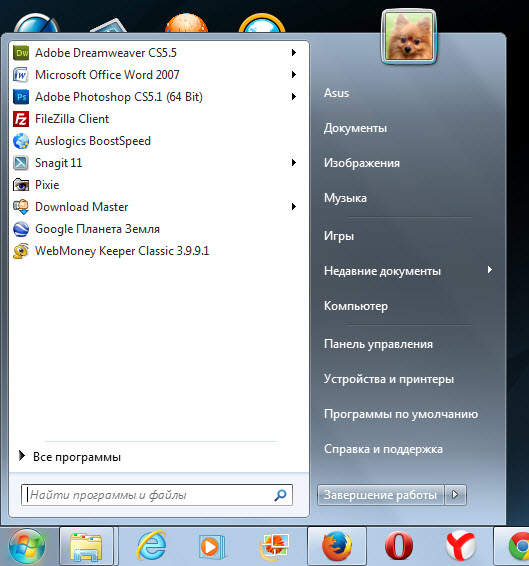
Task: Open Панель управления
Action: [378, 344]
